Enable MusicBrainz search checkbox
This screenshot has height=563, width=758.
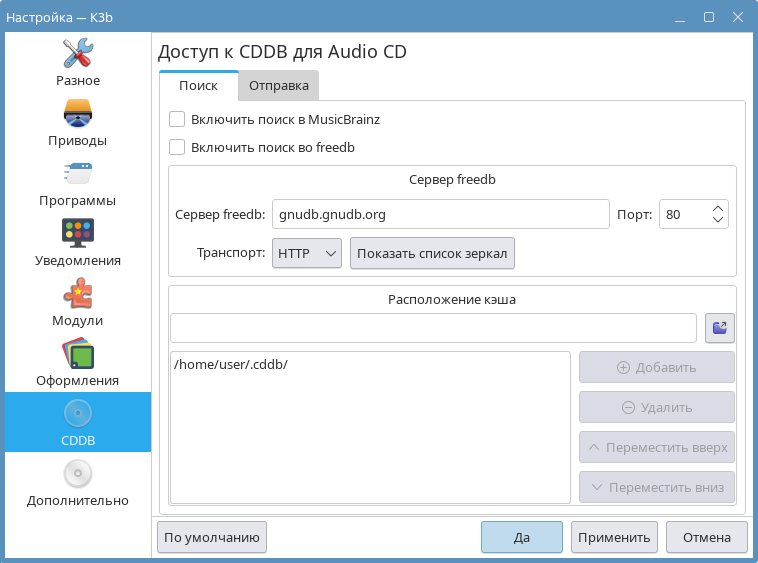[177, 119]
